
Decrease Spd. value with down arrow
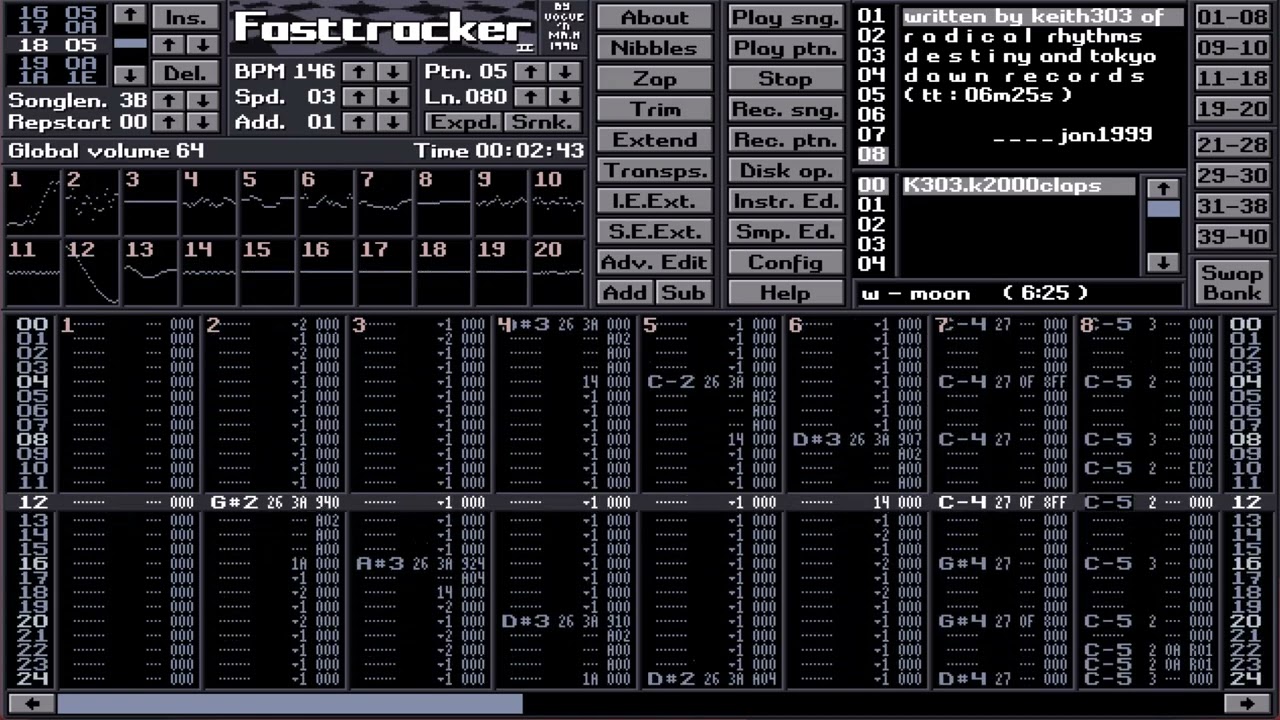[x=394, y=97]
